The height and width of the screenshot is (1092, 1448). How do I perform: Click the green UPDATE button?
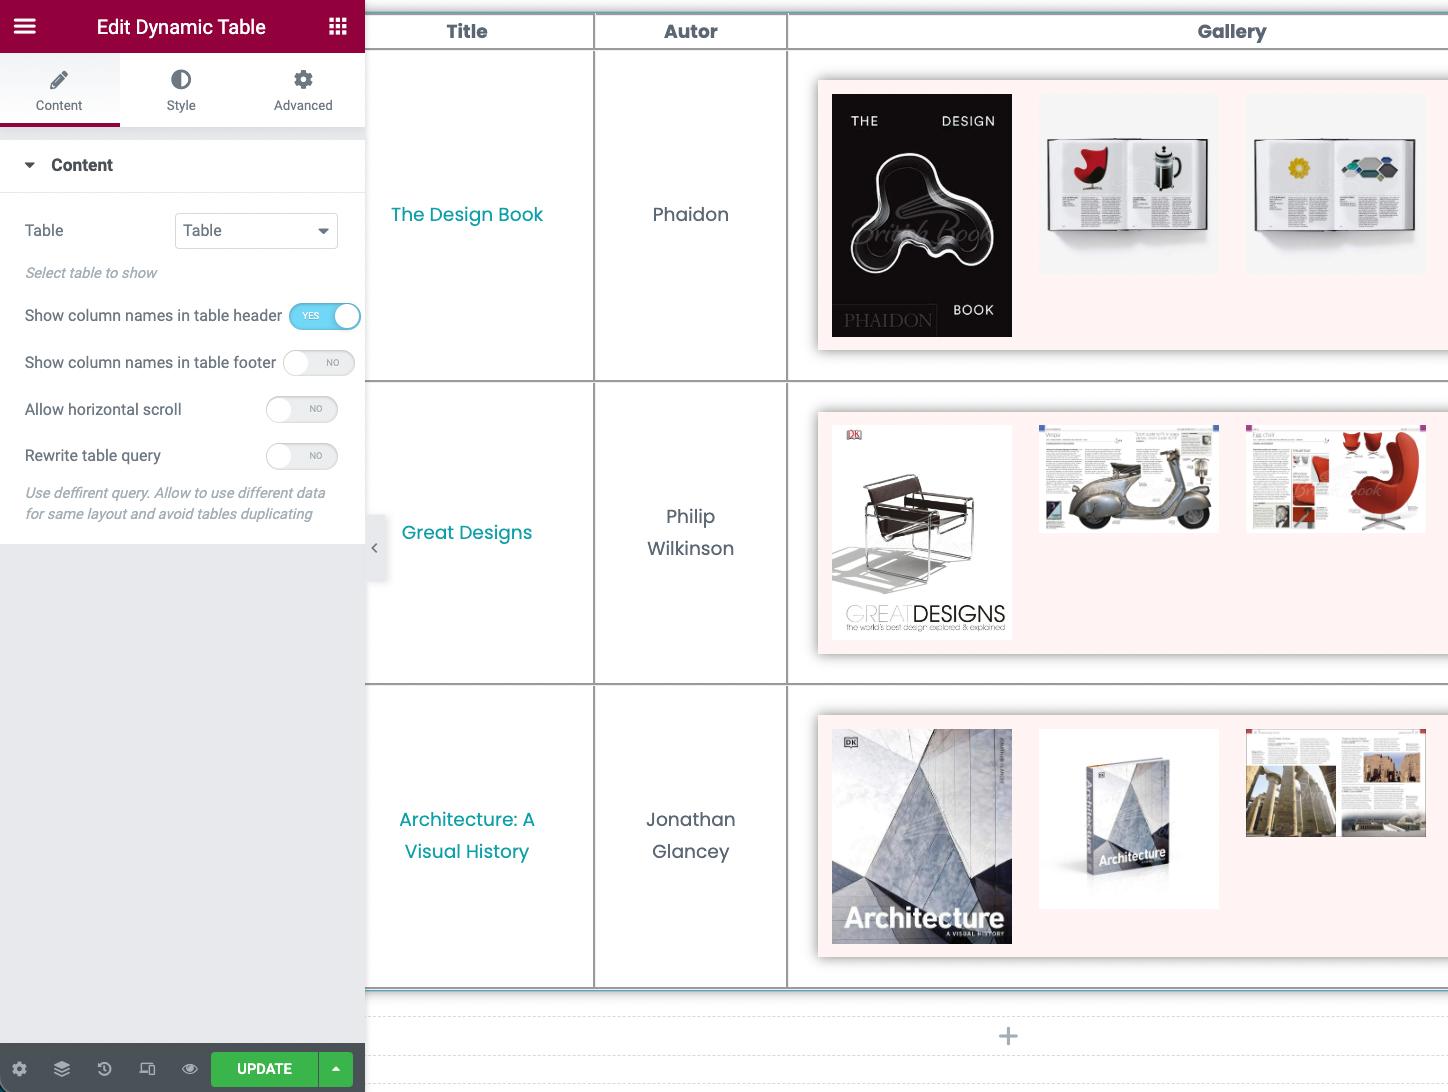coord(264,1069)
